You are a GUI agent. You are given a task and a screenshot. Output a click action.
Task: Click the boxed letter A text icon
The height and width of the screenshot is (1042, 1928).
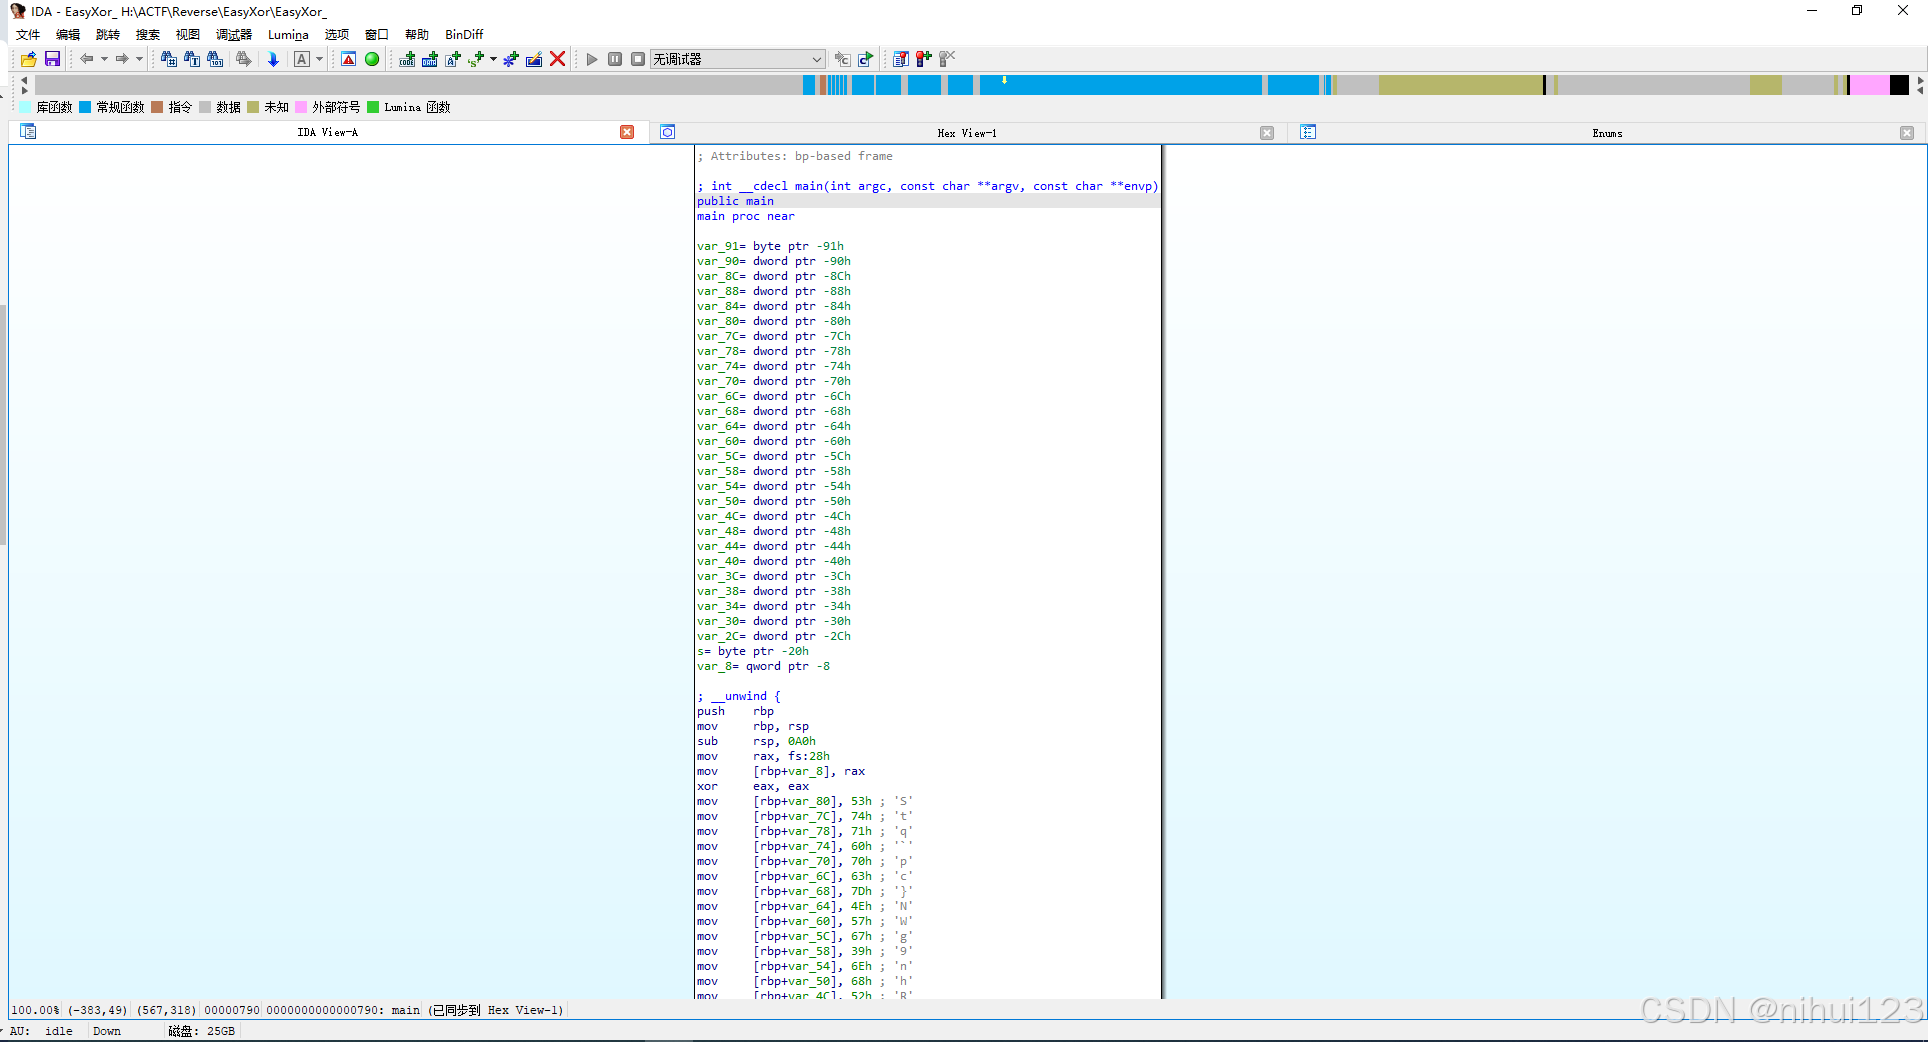click(302, 59)
